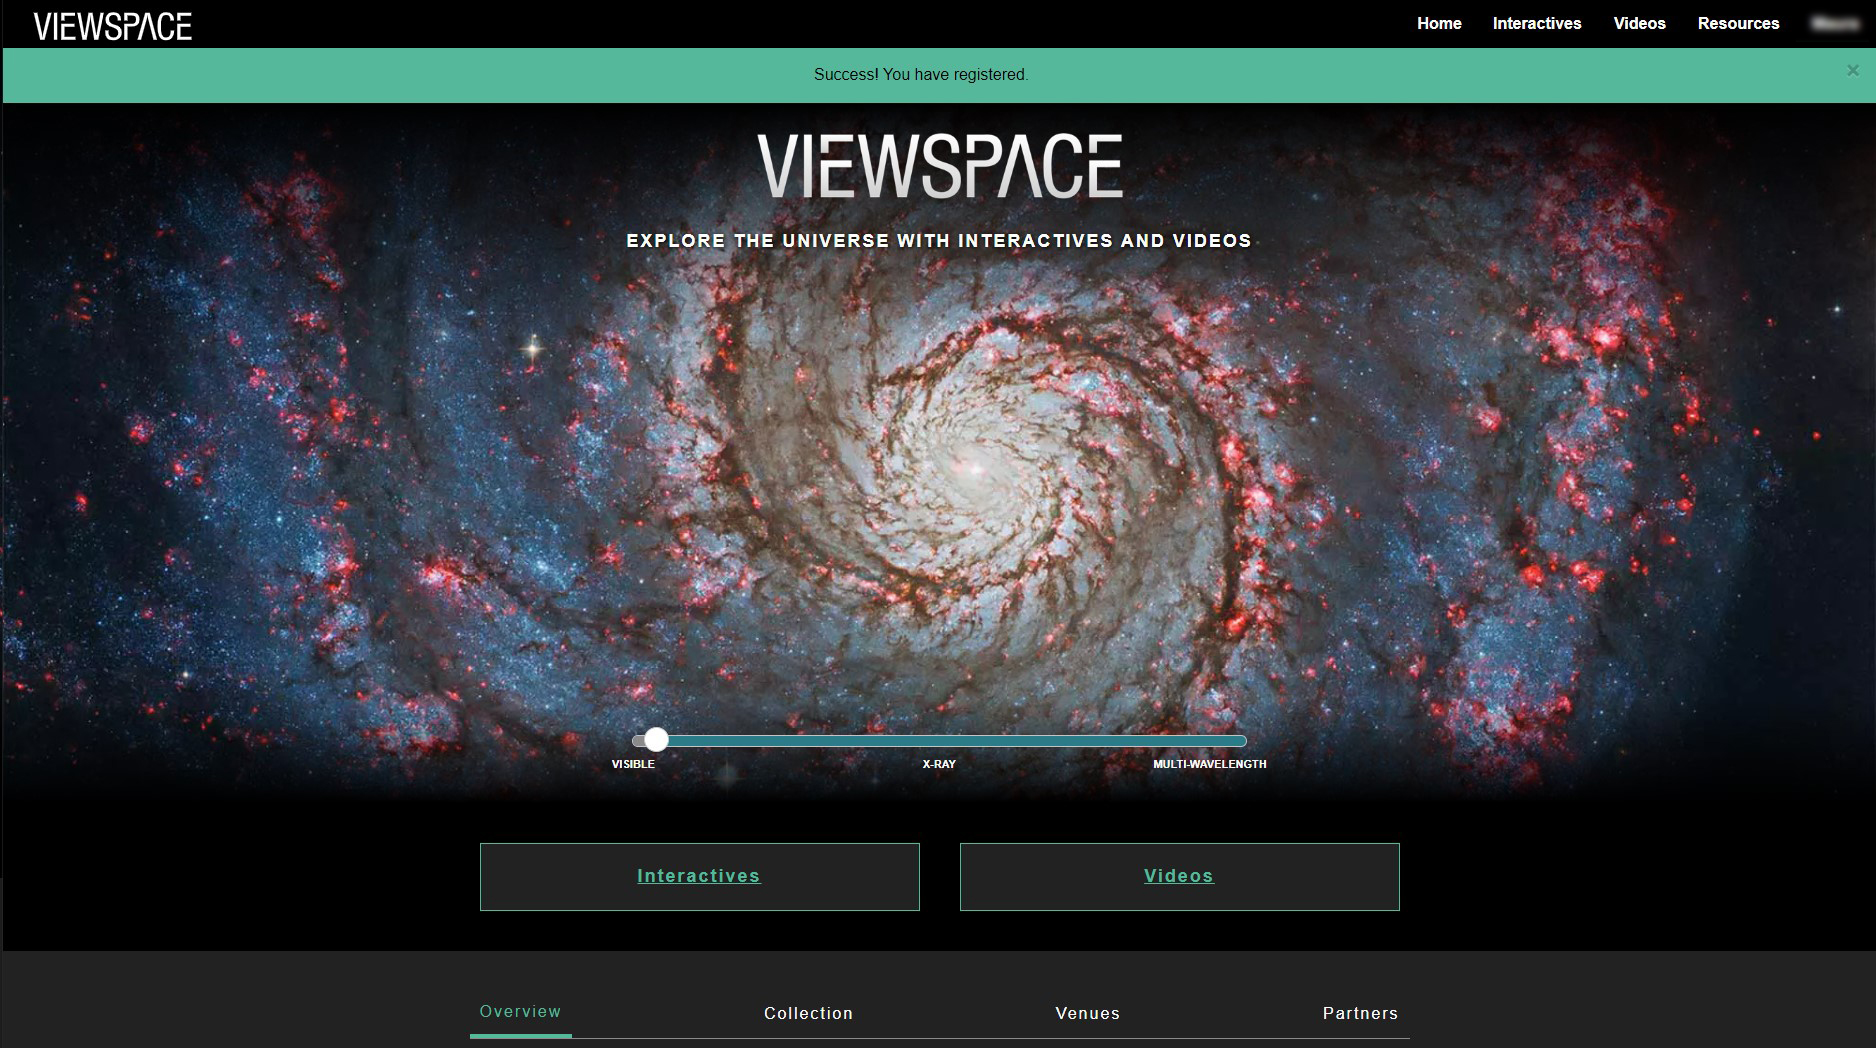Open the blurred last navigation item
This screenshot has width=1876, height=1048.
[1835, 23]
